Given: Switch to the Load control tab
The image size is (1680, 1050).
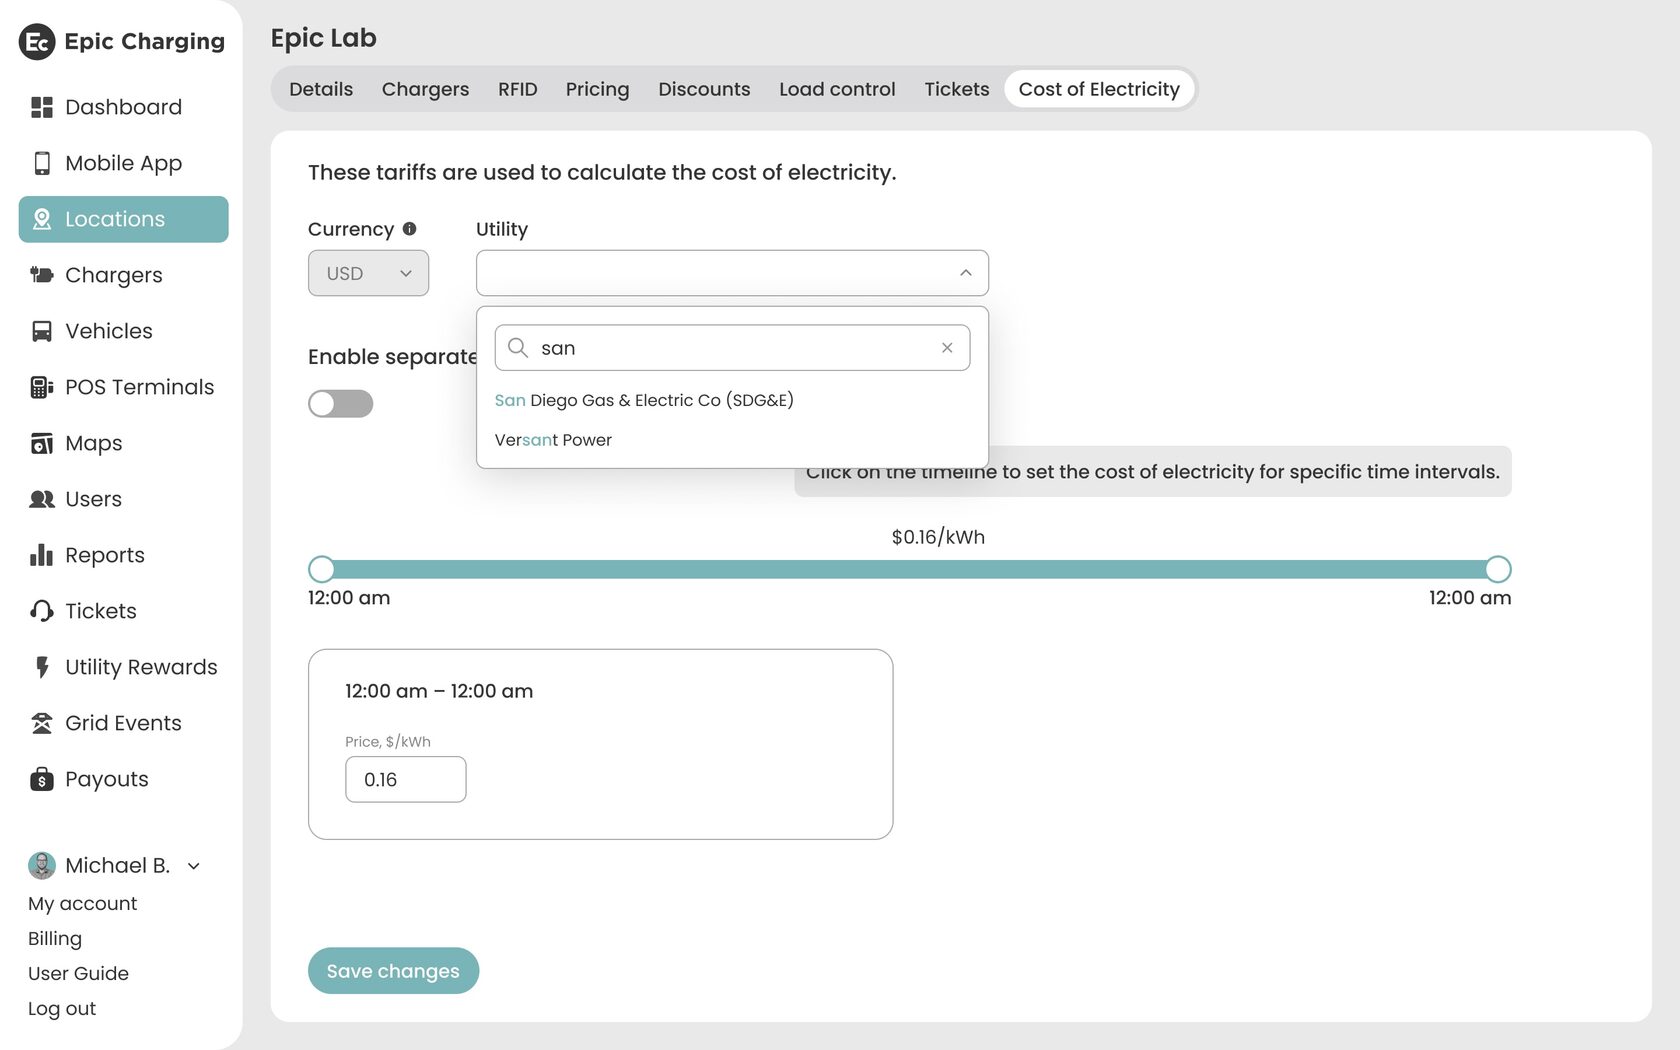Looking at the screenshot, I should (x=837, y=89).
